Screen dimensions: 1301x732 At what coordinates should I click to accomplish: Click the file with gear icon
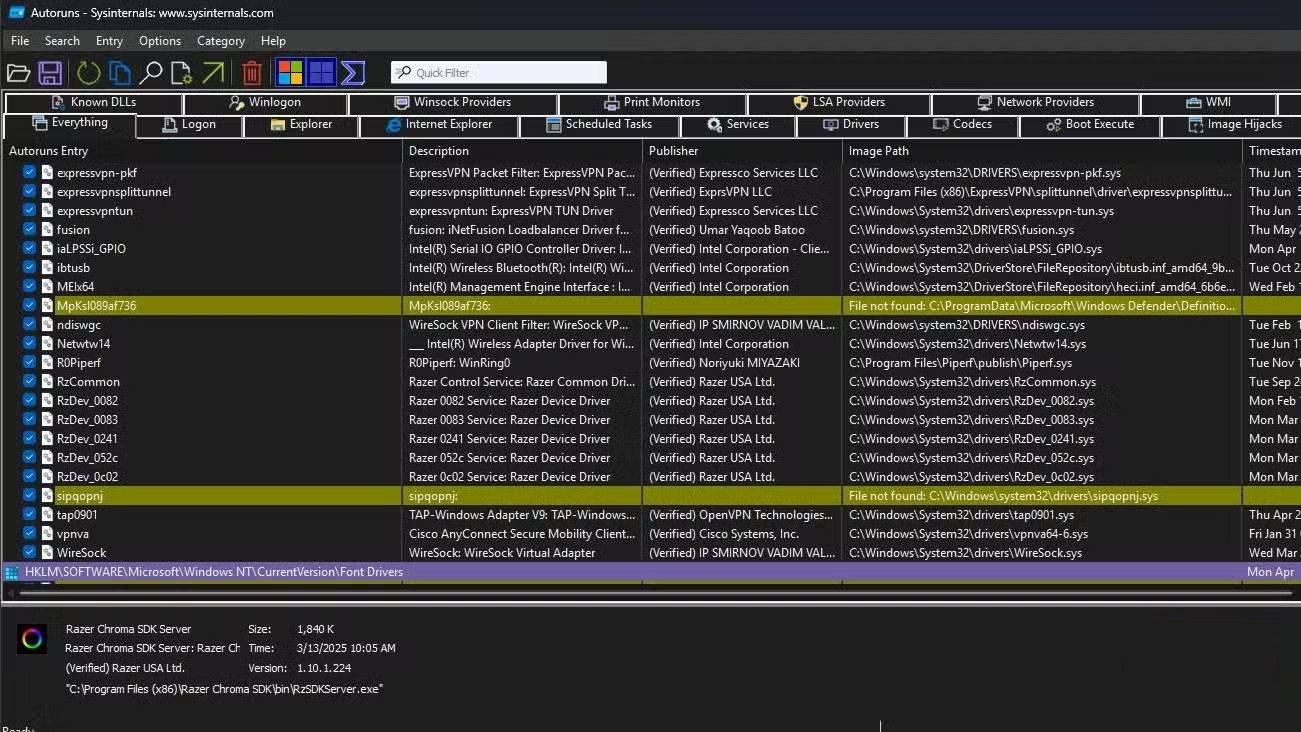tap(181, 73)
